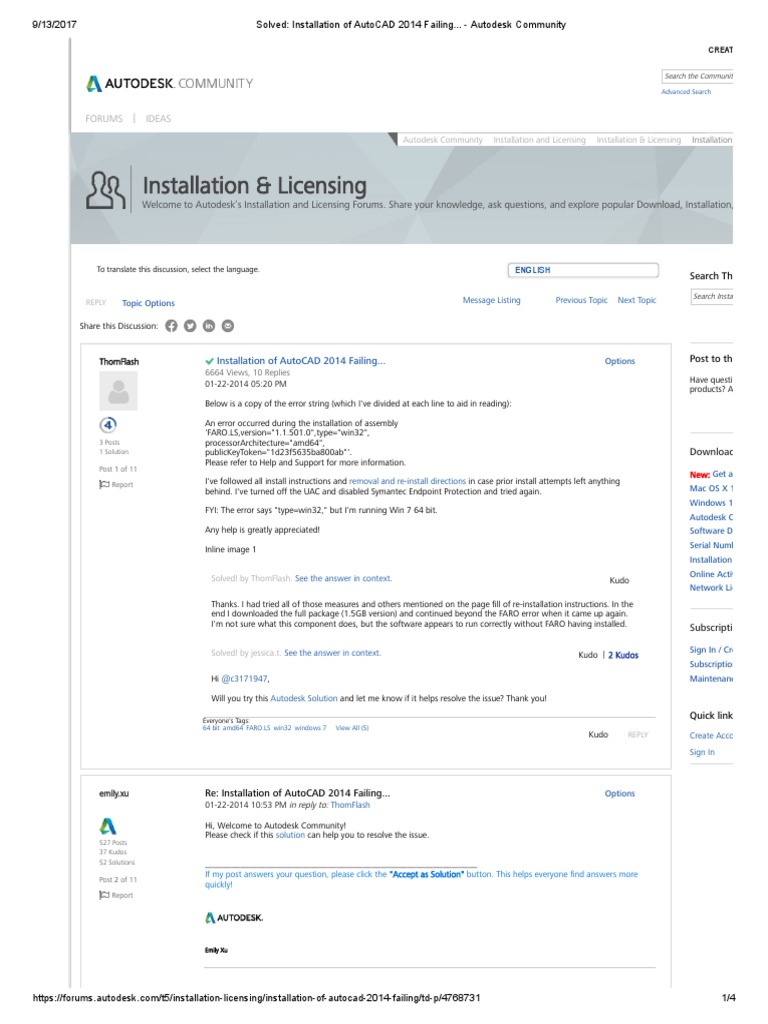Open Installation & Licensing breadcrumb
The height and width of the screenshot is (1024, 768).
pyautogui.click(x=639, y=140)
